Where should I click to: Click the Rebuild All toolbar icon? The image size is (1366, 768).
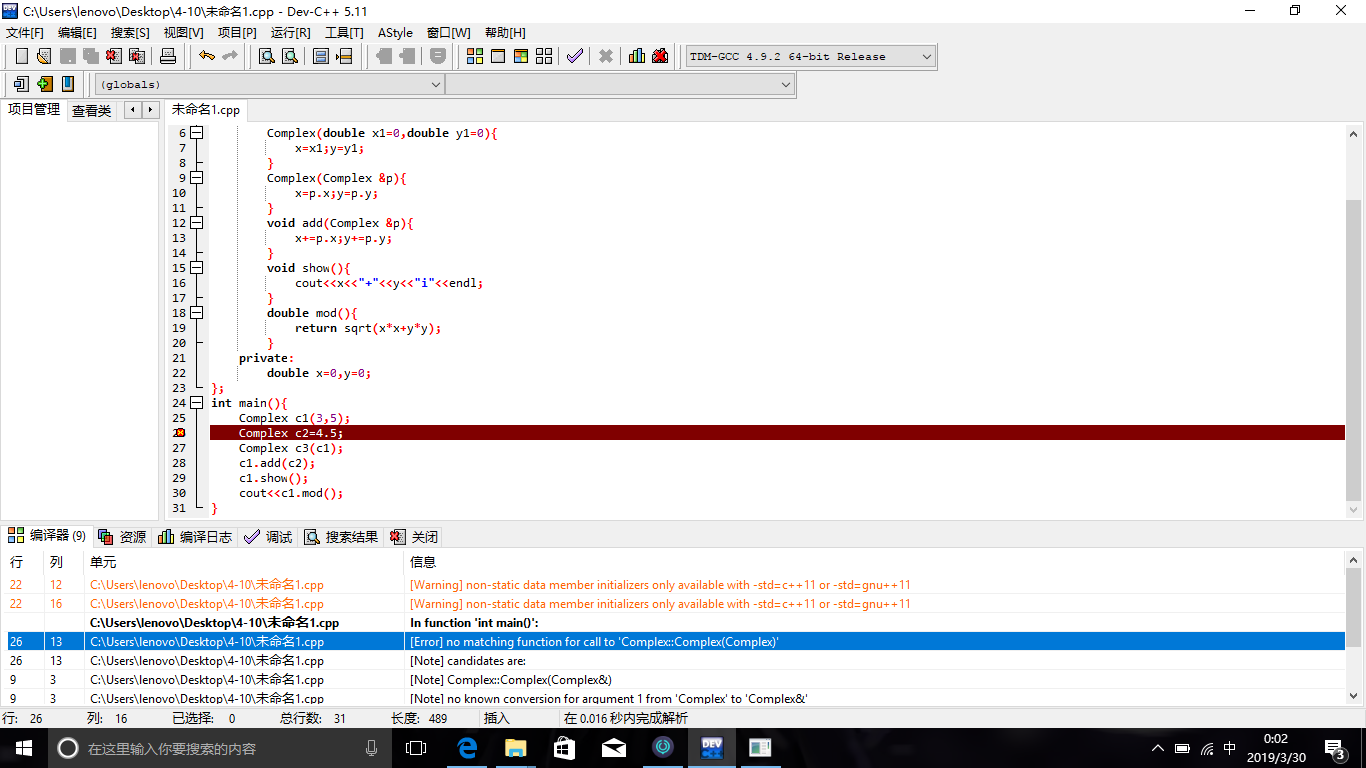[543, 56]
